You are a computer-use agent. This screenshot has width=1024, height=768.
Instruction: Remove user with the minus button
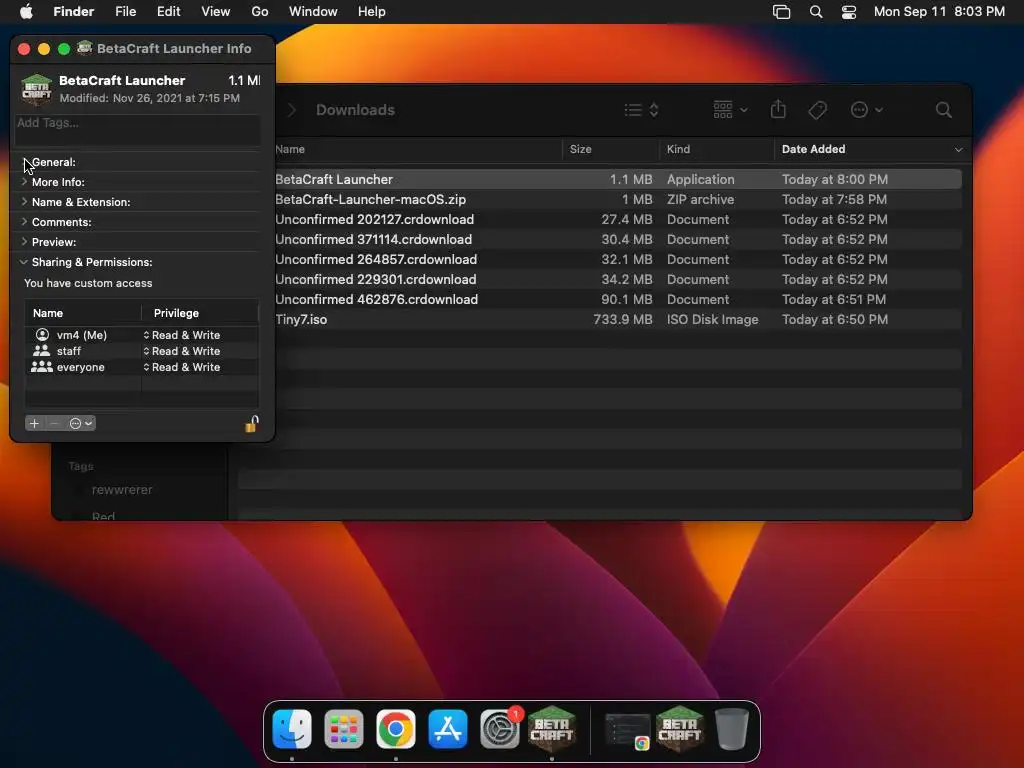click(x=54, y=423)
